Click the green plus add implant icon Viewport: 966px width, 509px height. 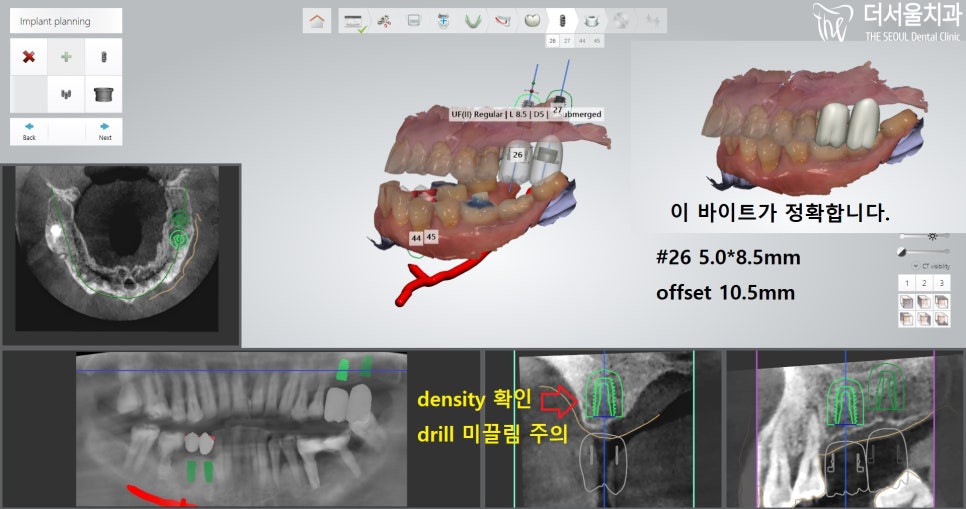[67, 57]
